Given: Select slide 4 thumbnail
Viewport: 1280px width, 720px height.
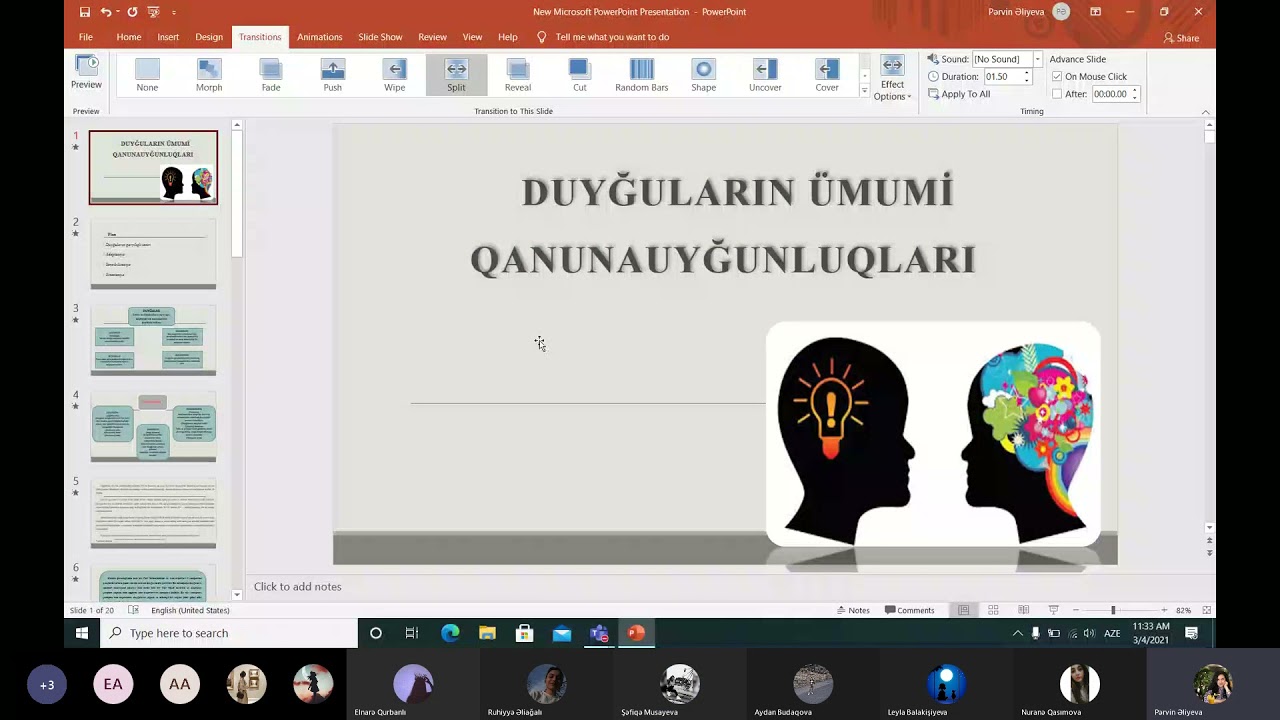Looking at the screenshot, I should coord(153,426).
